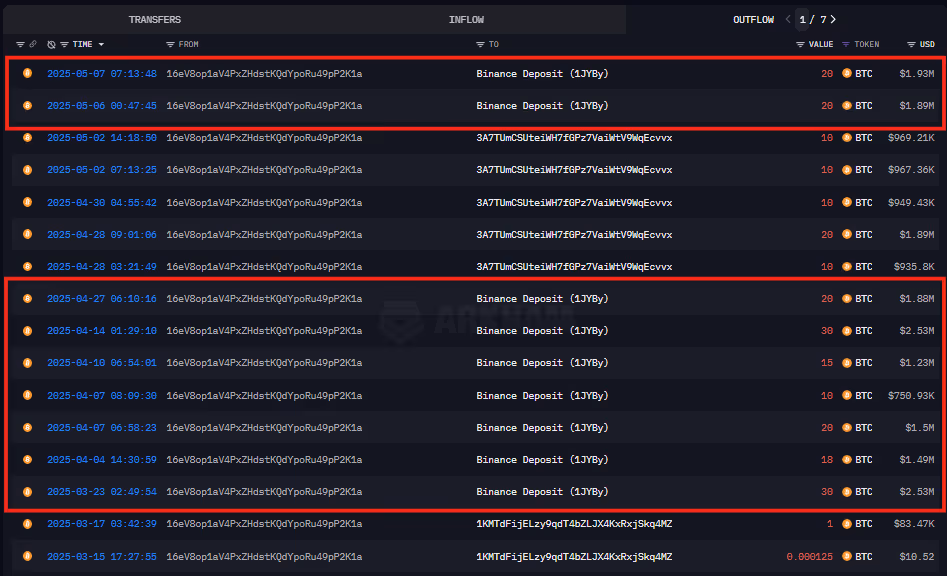
Task: Open the VALUE column filter icon
Action: 799,44
